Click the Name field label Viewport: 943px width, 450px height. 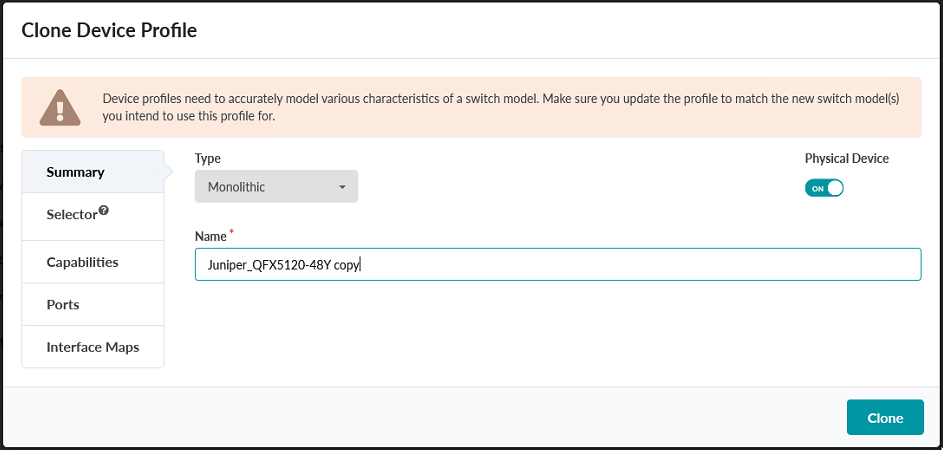point(211,236)
